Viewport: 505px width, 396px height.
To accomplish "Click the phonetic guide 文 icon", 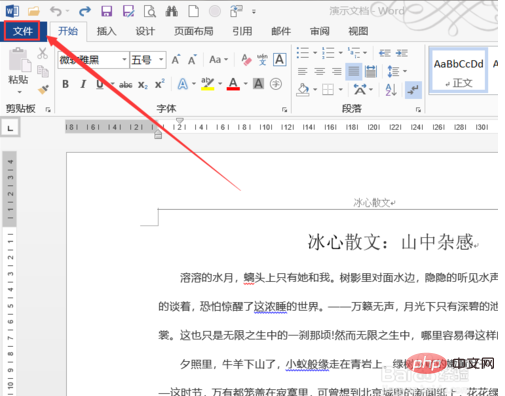I will point(262,60).
